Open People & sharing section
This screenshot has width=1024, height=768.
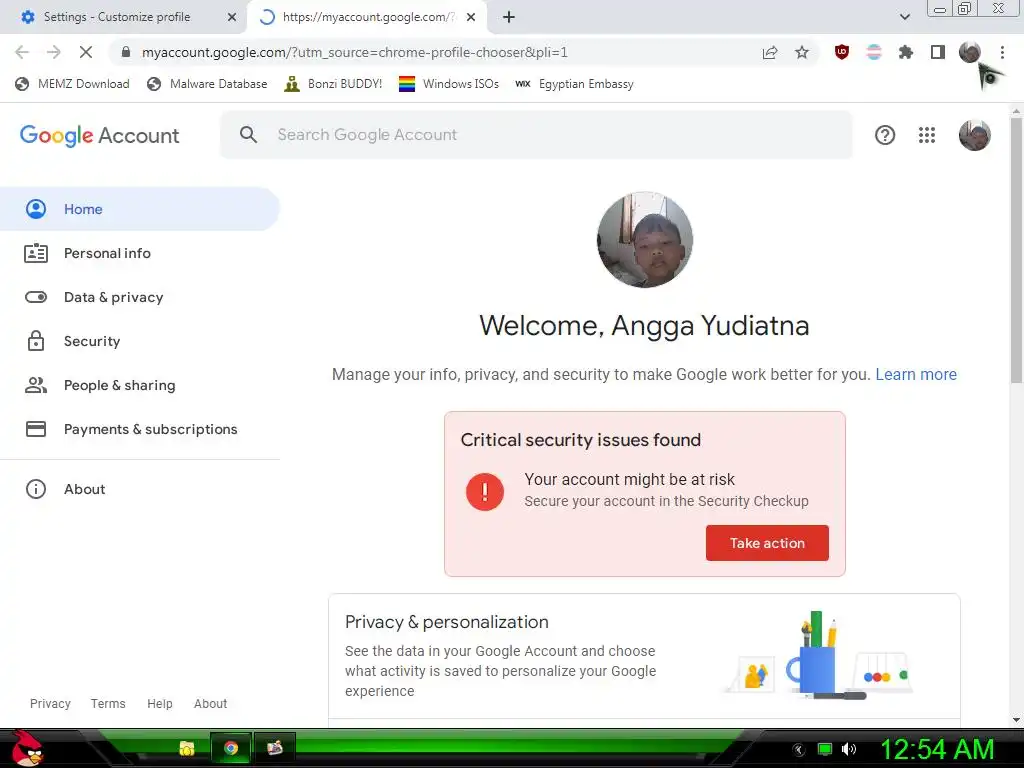[139, 385]
